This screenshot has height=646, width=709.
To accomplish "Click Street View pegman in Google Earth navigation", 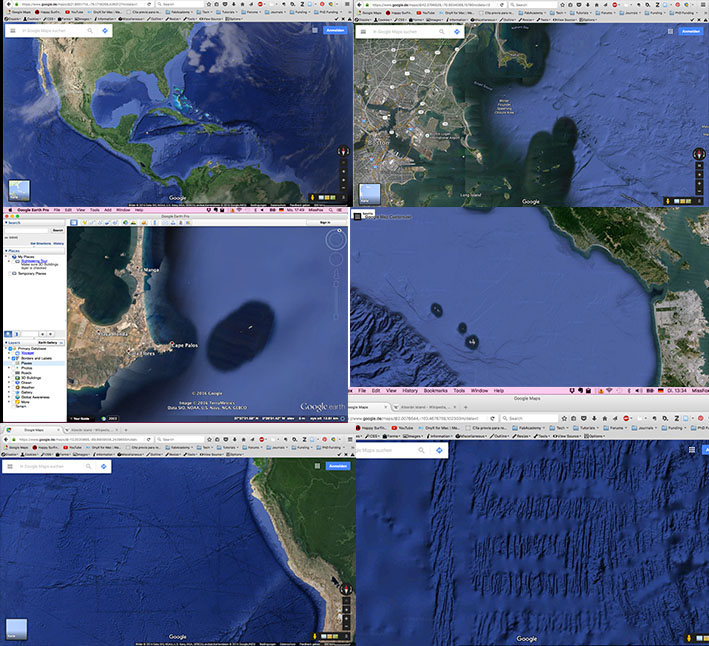I will click(x=336, y=274).
